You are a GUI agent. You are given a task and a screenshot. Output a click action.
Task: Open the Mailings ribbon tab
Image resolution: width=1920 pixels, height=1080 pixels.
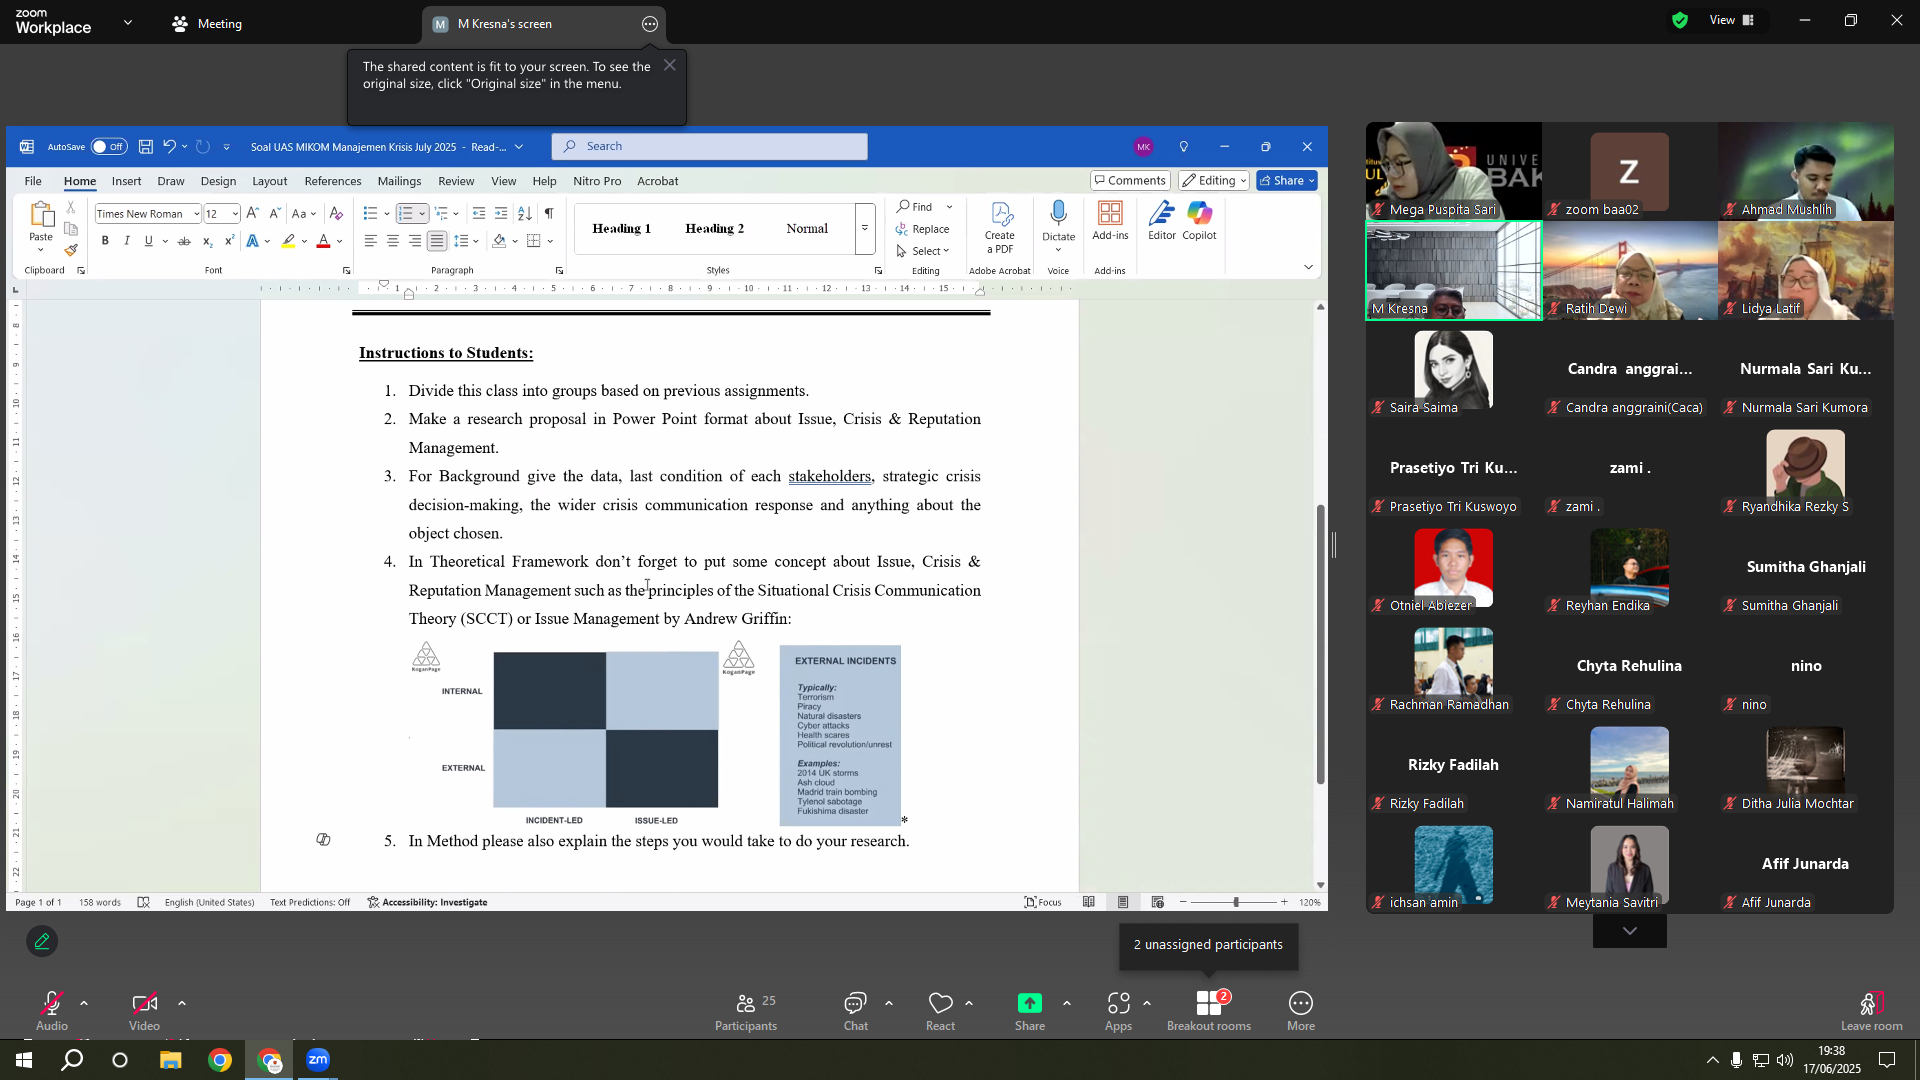399,181
